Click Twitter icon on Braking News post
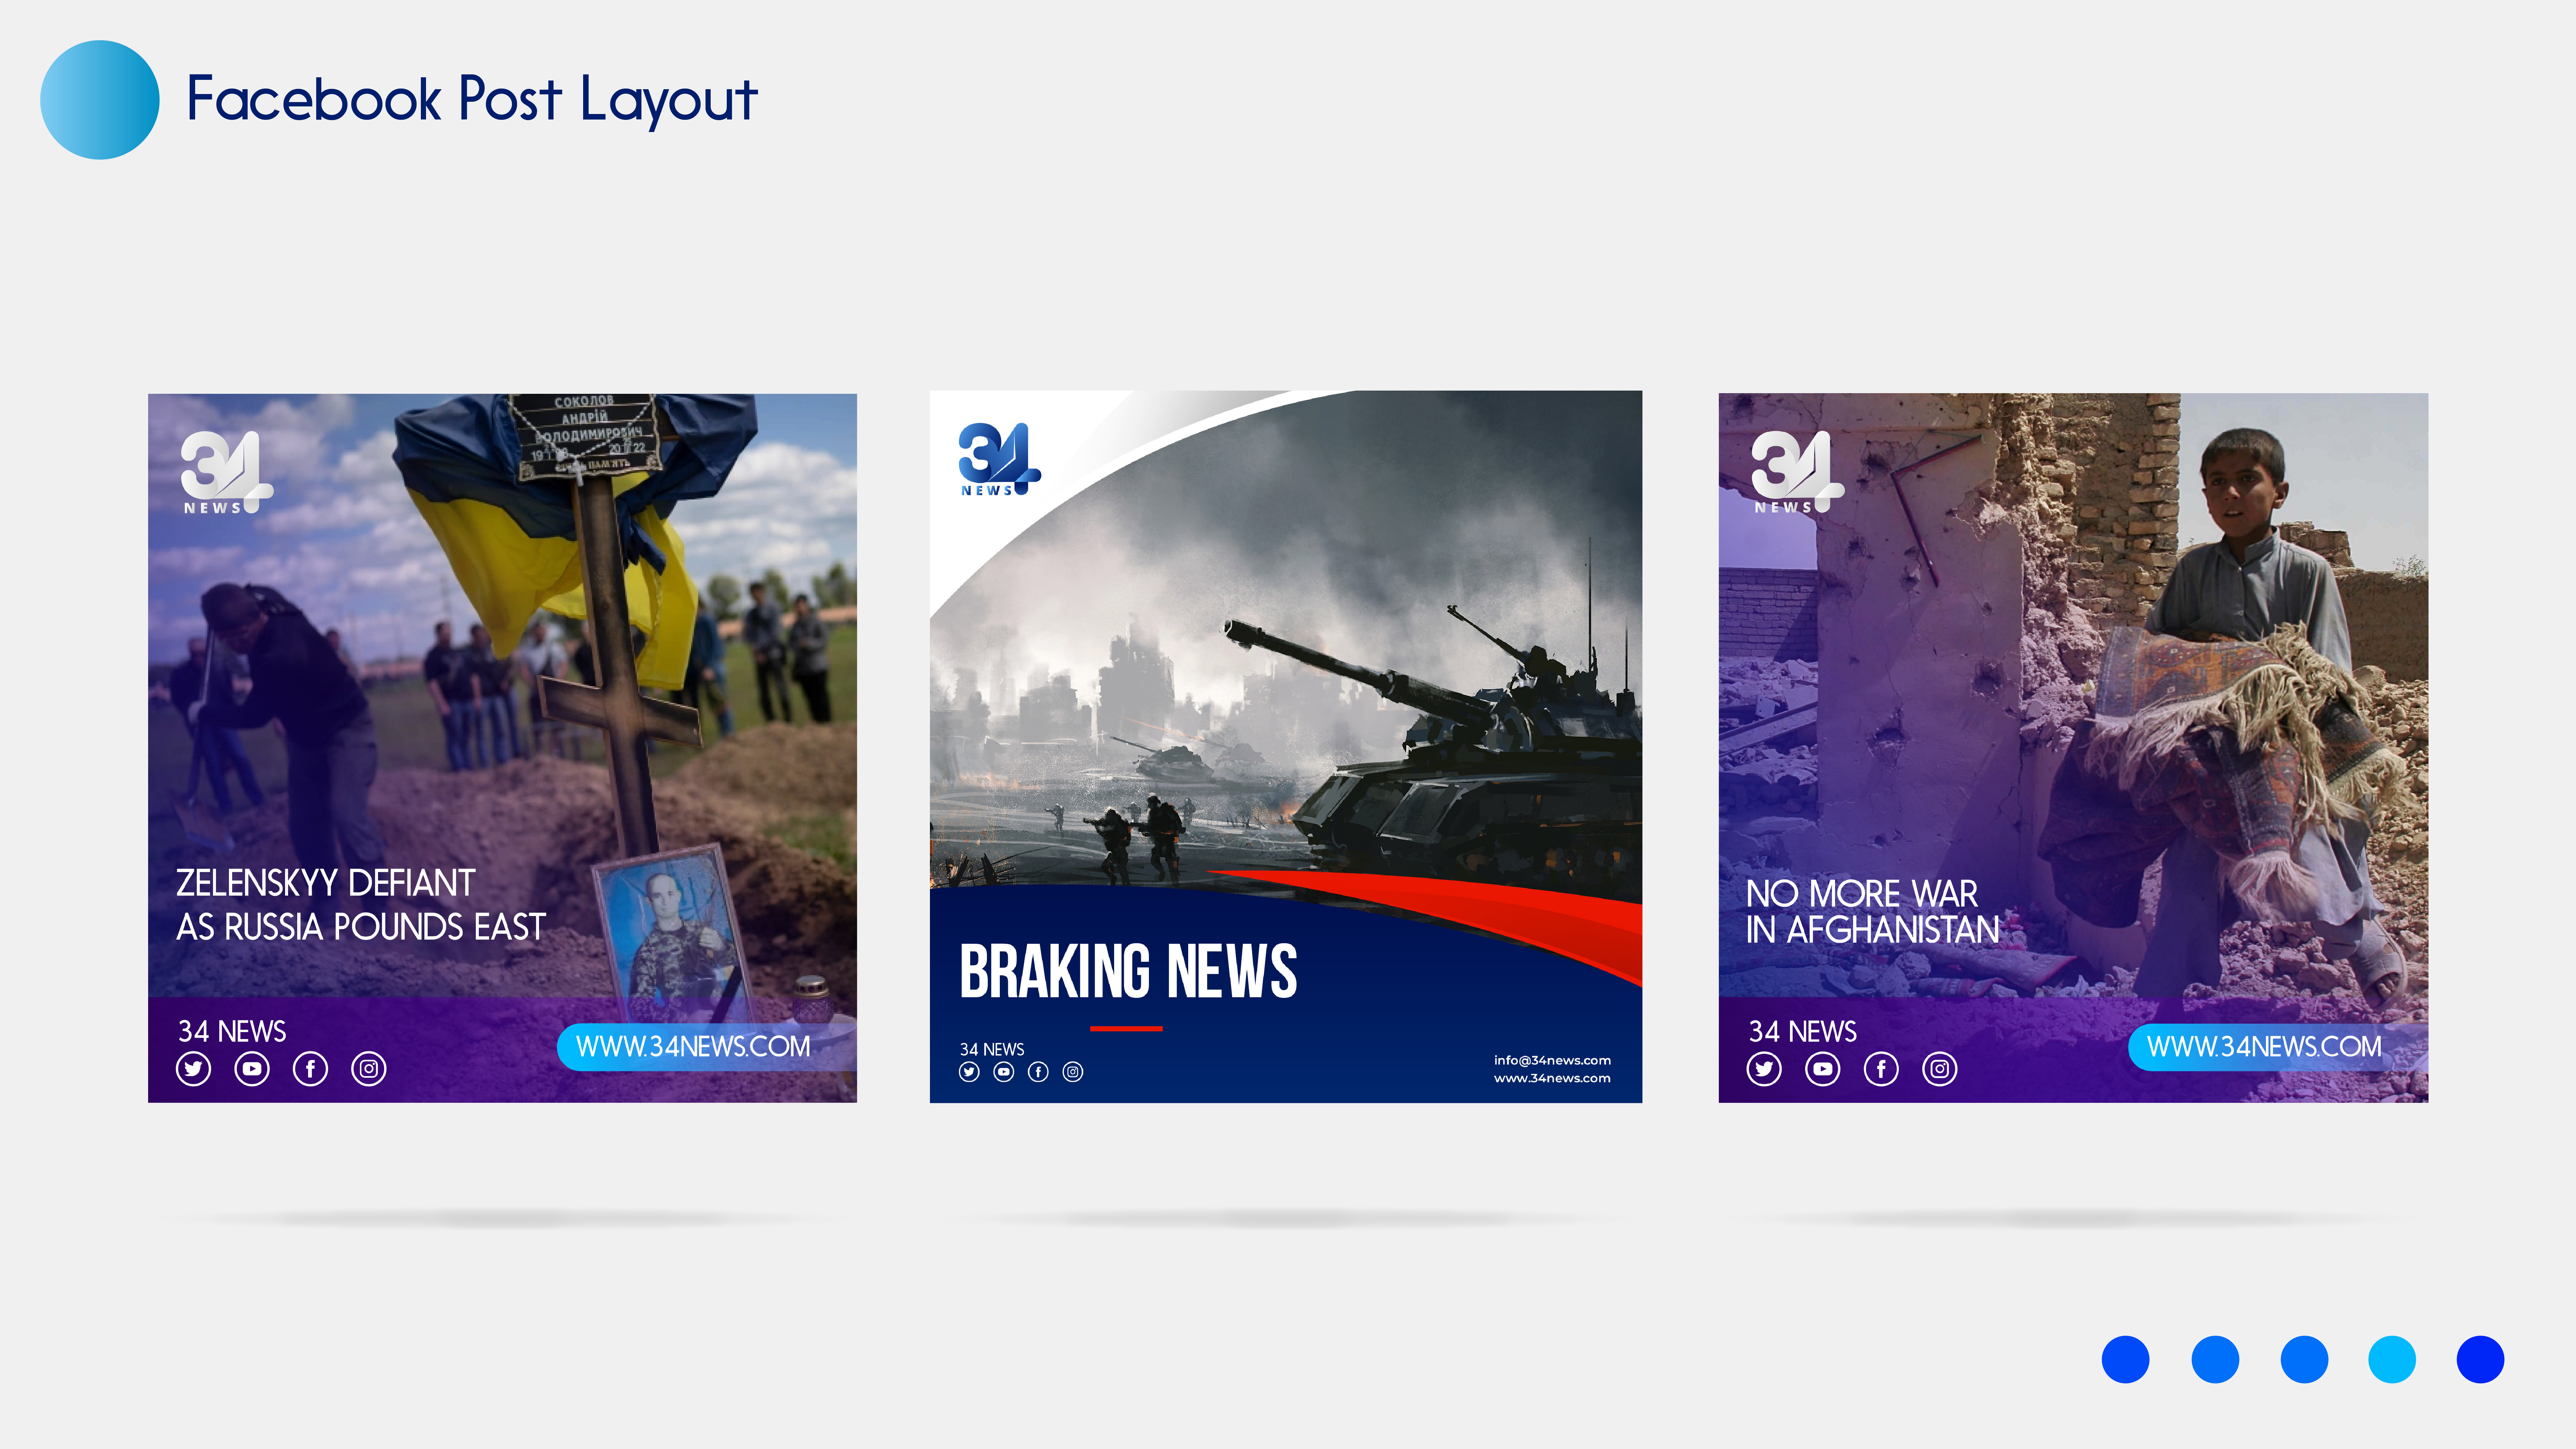The image size is (2576, 1449). (969, 1072)
